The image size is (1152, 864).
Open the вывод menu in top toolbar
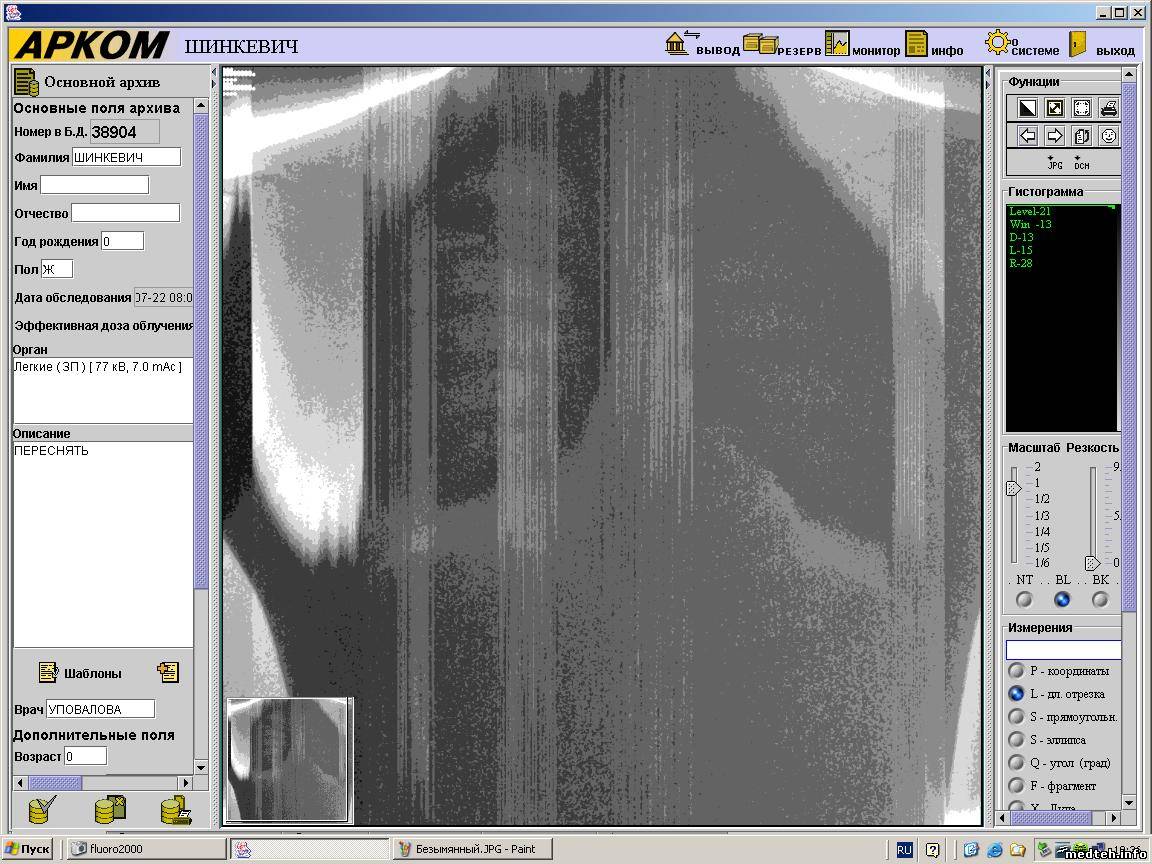702,46
